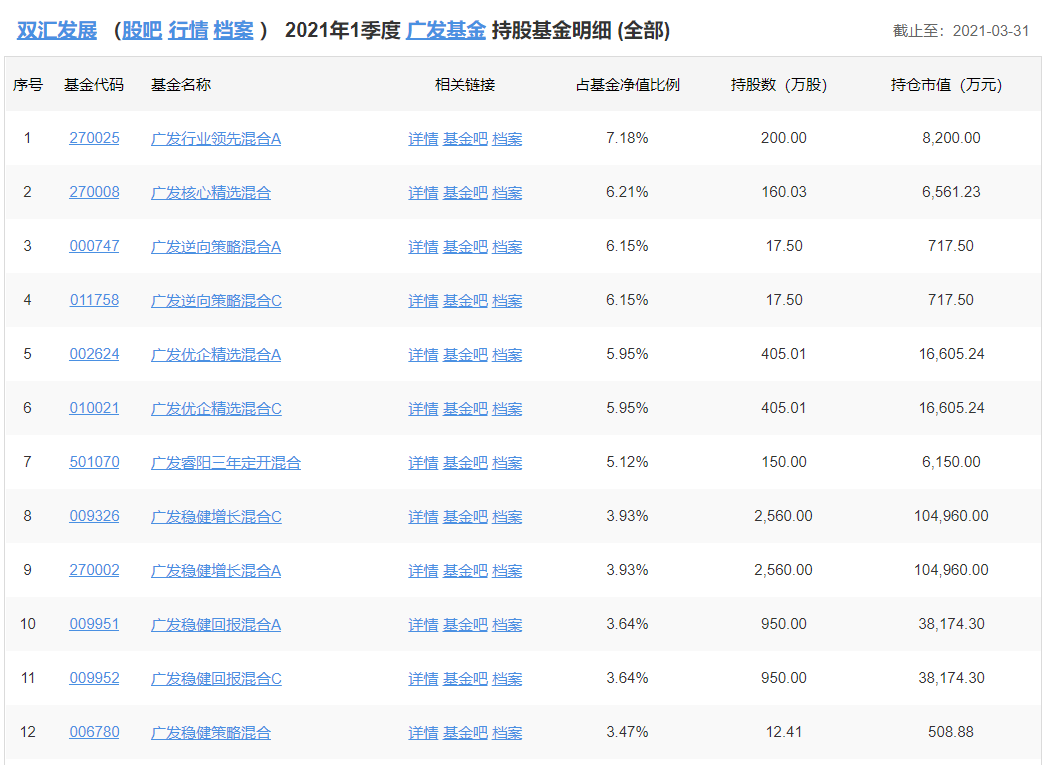Open 基金吧 for 广发逆向策略混合C row
This screenshot has width=1043, height=765.
click(465, 300)
